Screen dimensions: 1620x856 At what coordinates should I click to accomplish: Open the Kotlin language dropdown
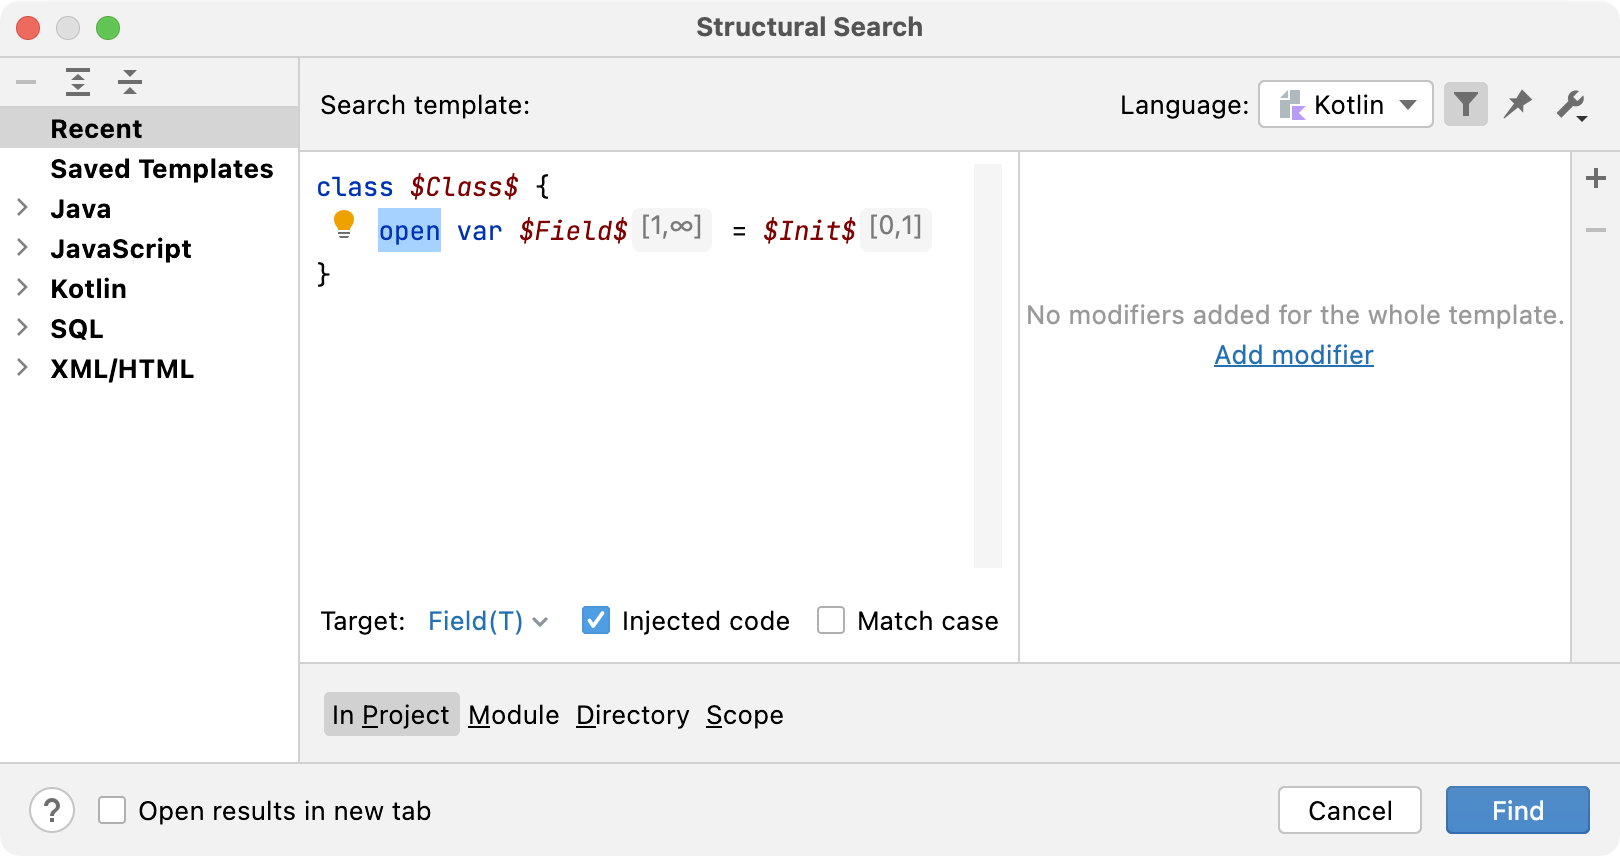[x=1346, y=104]
